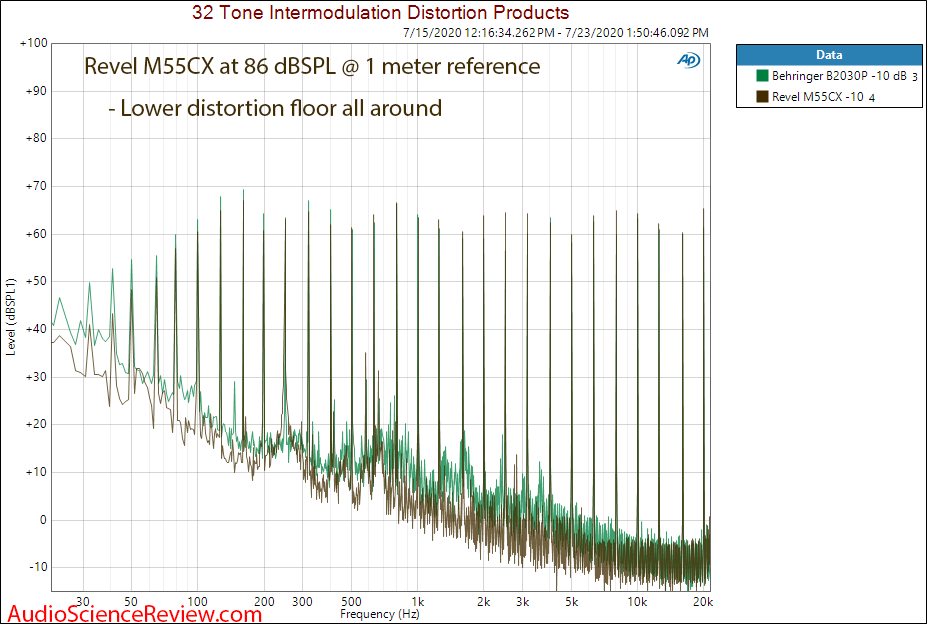Click the "Level (dBSPL1)" y-axis label

tap(11, 316)
